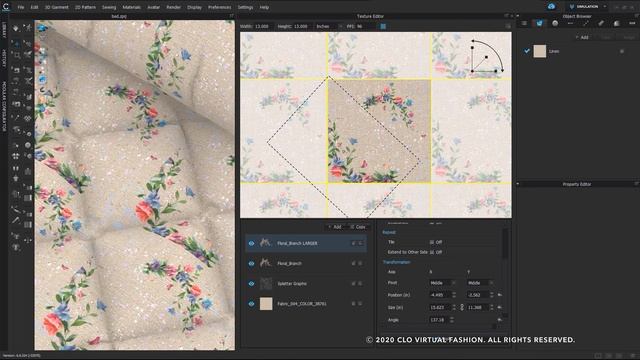Select the Floral_Branch LARGER layer name
Viewport: 640px width, 360px height.
click(x=297, y=243)
